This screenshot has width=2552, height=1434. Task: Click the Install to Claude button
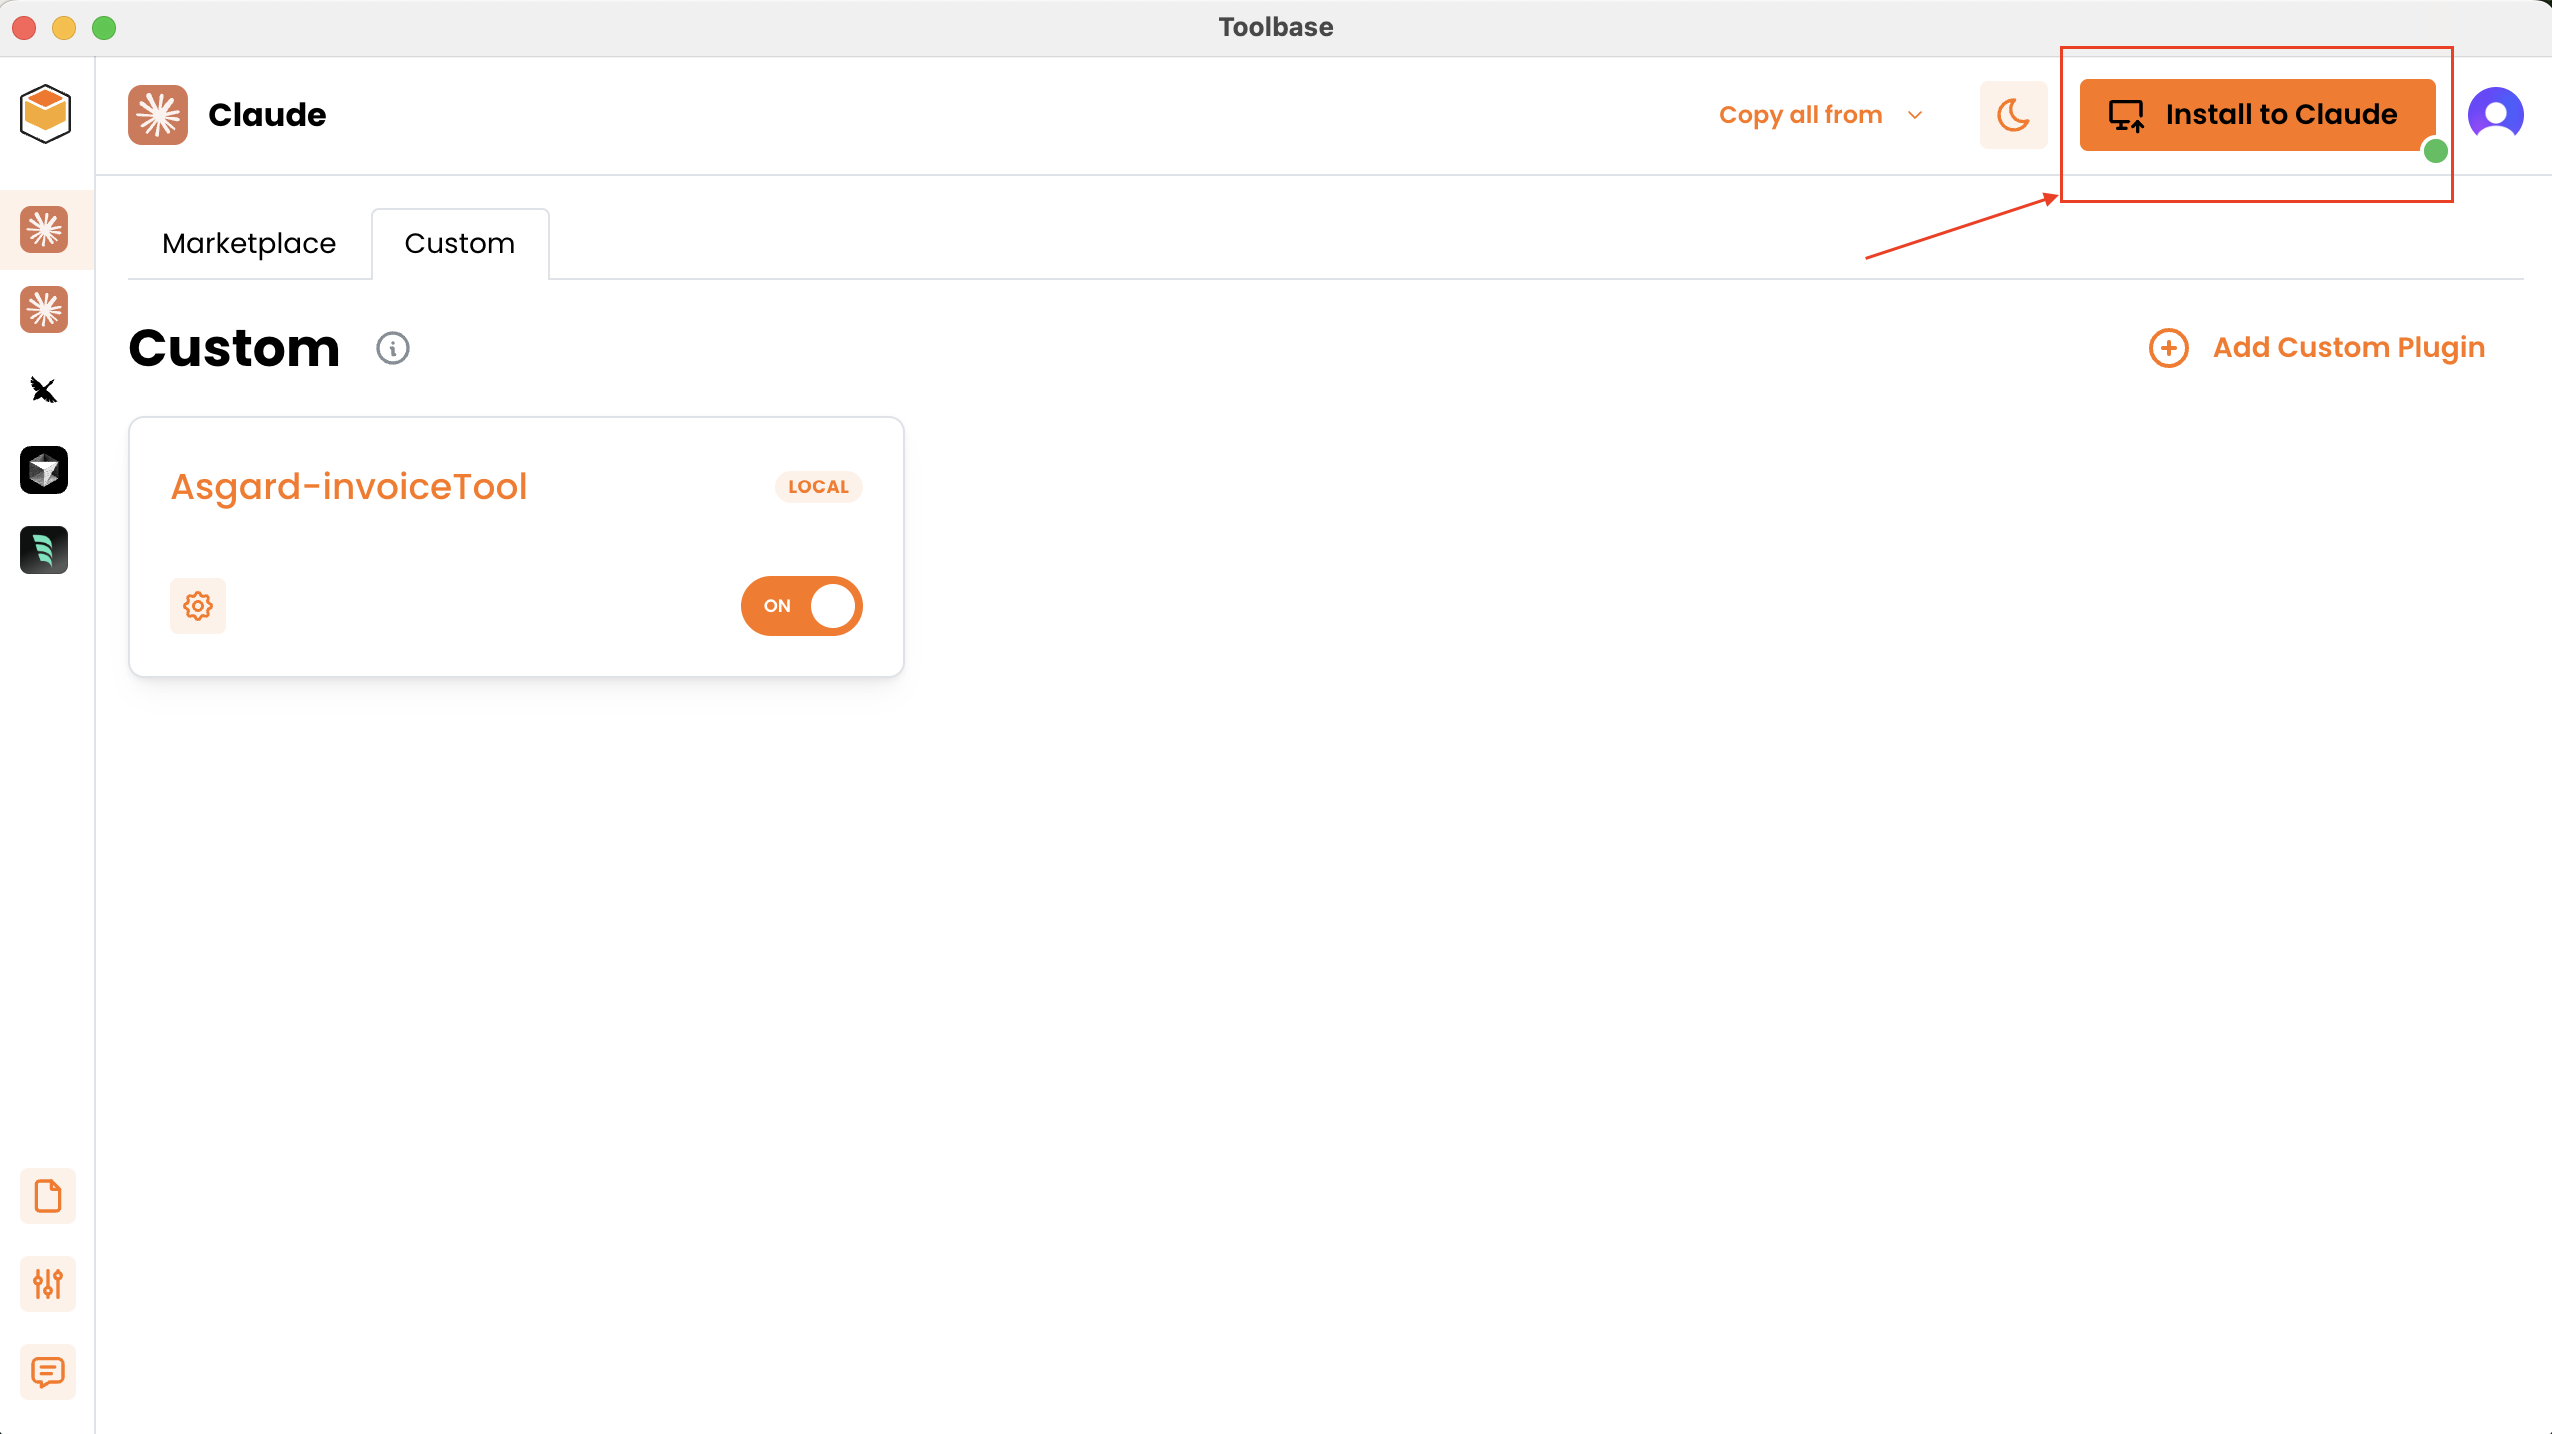(x=2256, y=115)
